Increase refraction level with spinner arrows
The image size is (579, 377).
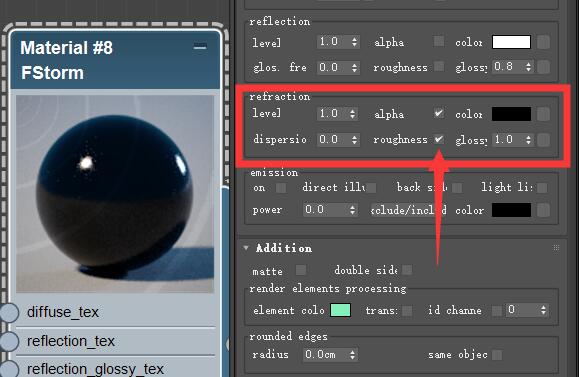point(353,113)
